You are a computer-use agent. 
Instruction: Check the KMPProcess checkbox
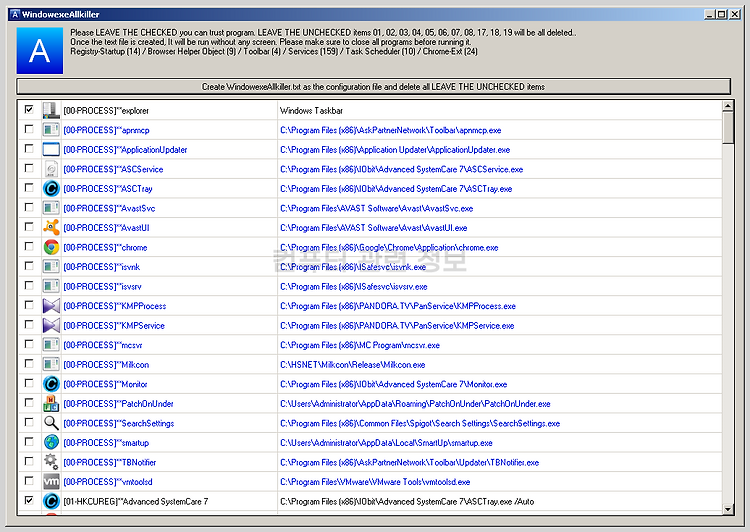(29, 305)
